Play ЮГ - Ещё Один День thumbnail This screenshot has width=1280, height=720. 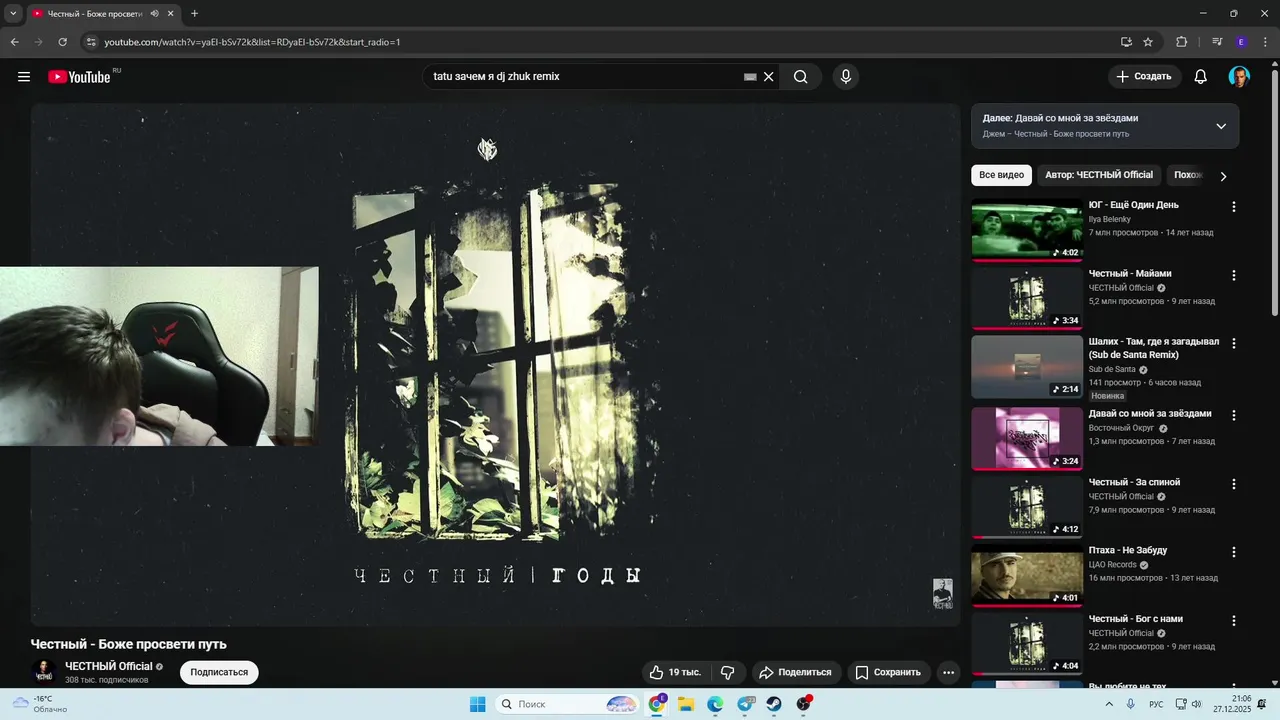(1027, 230)
